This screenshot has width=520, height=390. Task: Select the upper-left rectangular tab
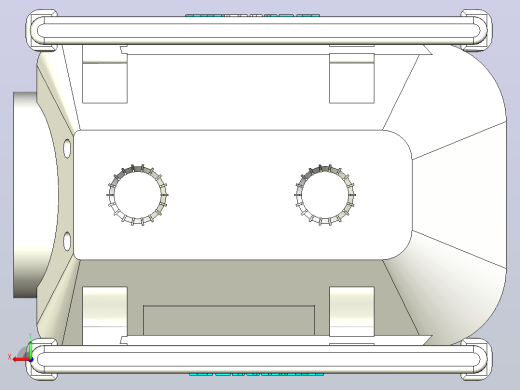click(x=105, y=74)
